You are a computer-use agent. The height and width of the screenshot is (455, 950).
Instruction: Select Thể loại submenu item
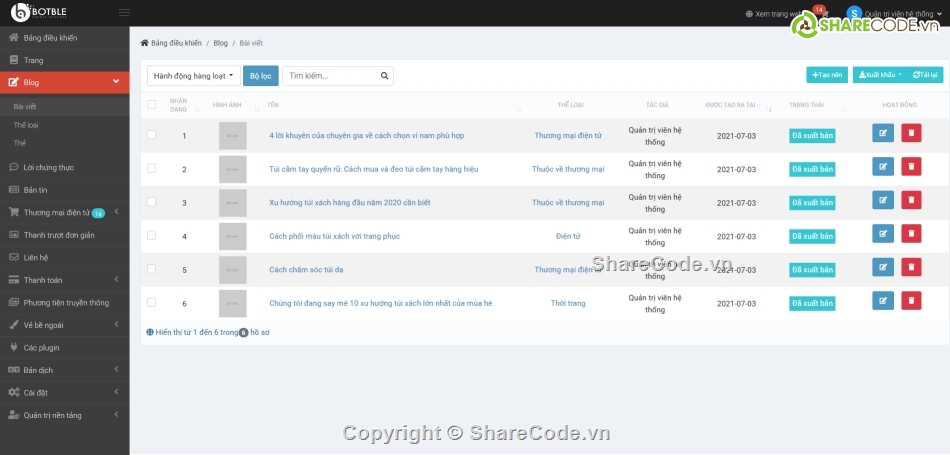(64, 125)
